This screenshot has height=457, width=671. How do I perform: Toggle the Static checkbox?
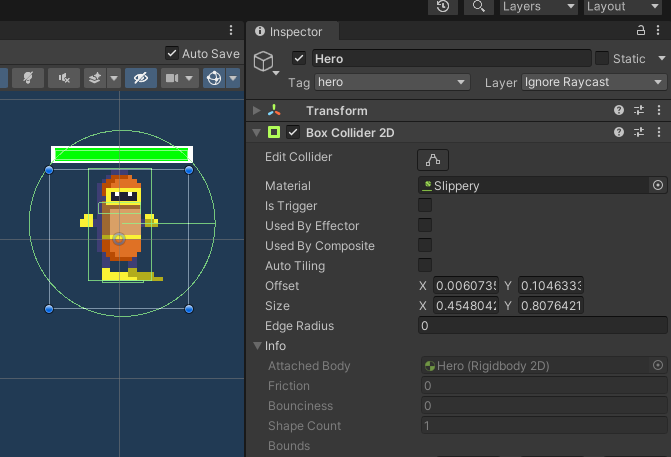(602, 58)
